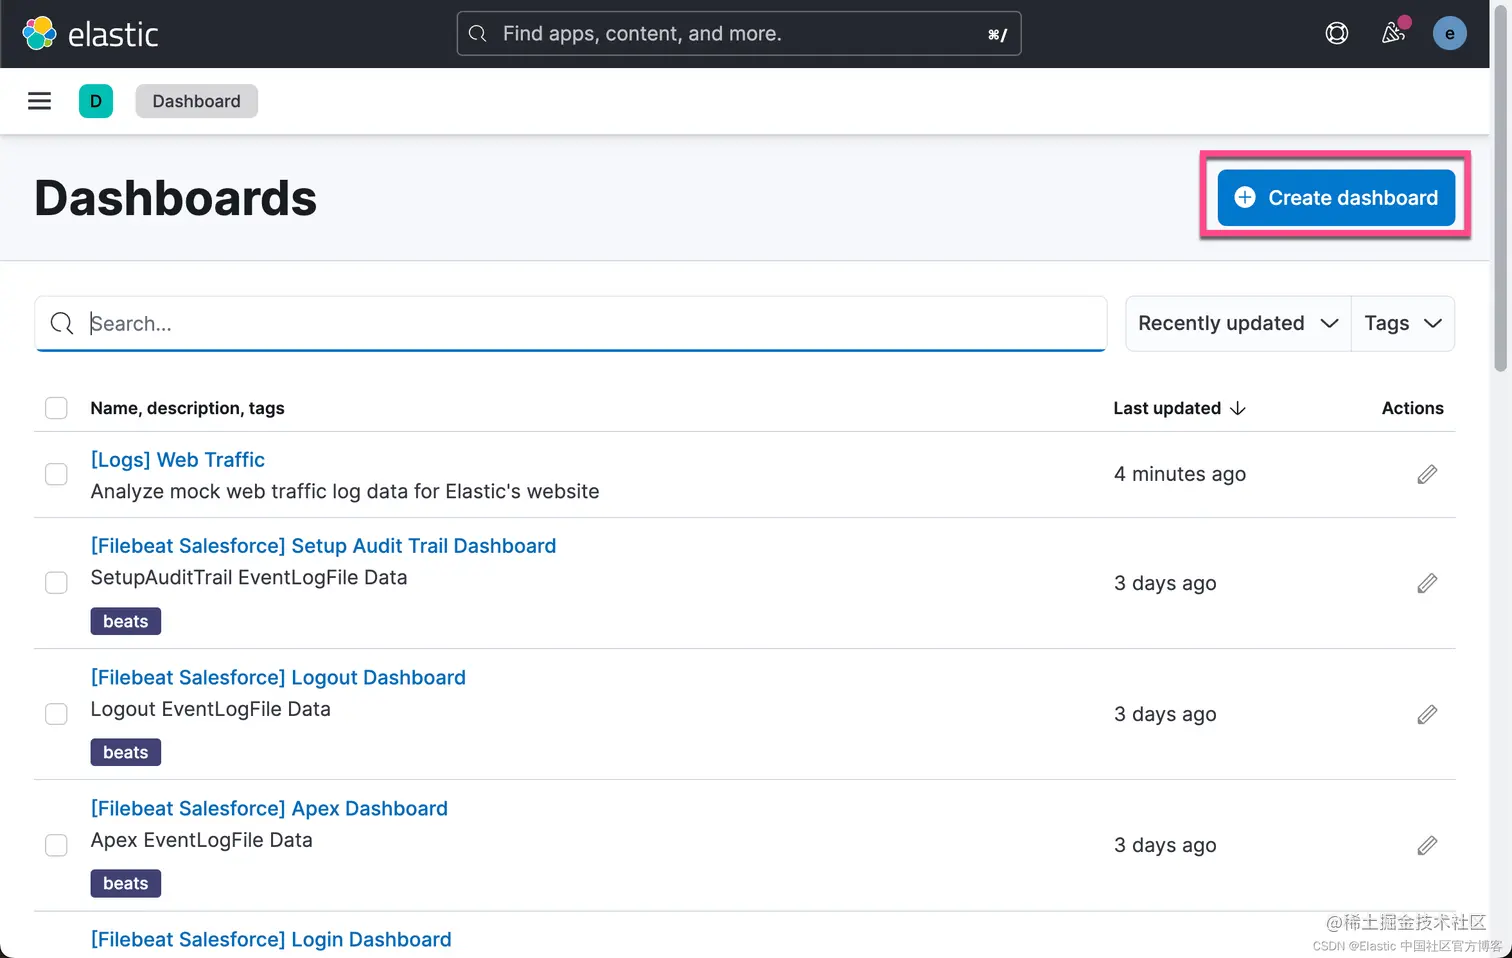
Task: Check the [Logs] Web Traffic row checkbox
Action: pos(56,474)
